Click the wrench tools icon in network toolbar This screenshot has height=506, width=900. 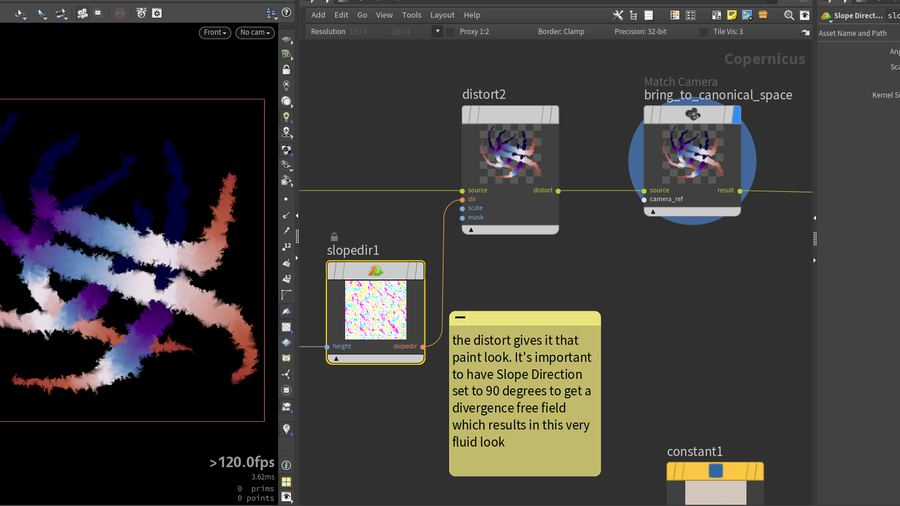click(x=618, y=15)
